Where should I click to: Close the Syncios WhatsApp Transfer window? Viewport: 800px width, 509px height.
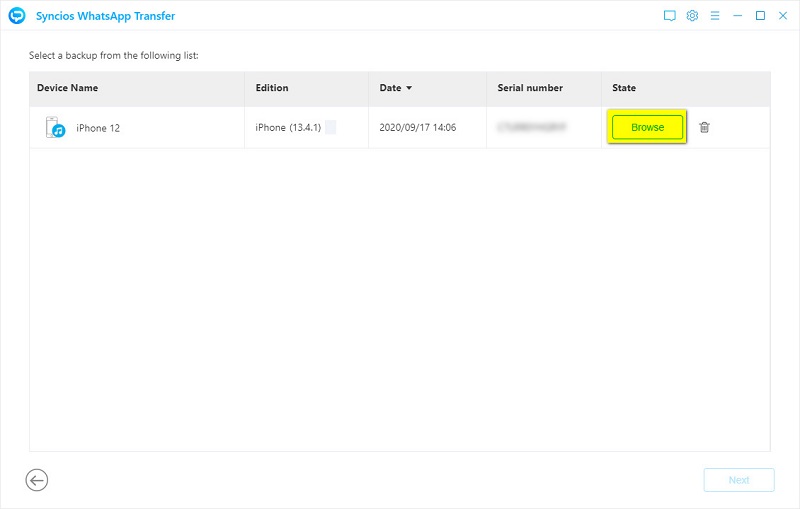coord(783,16)
